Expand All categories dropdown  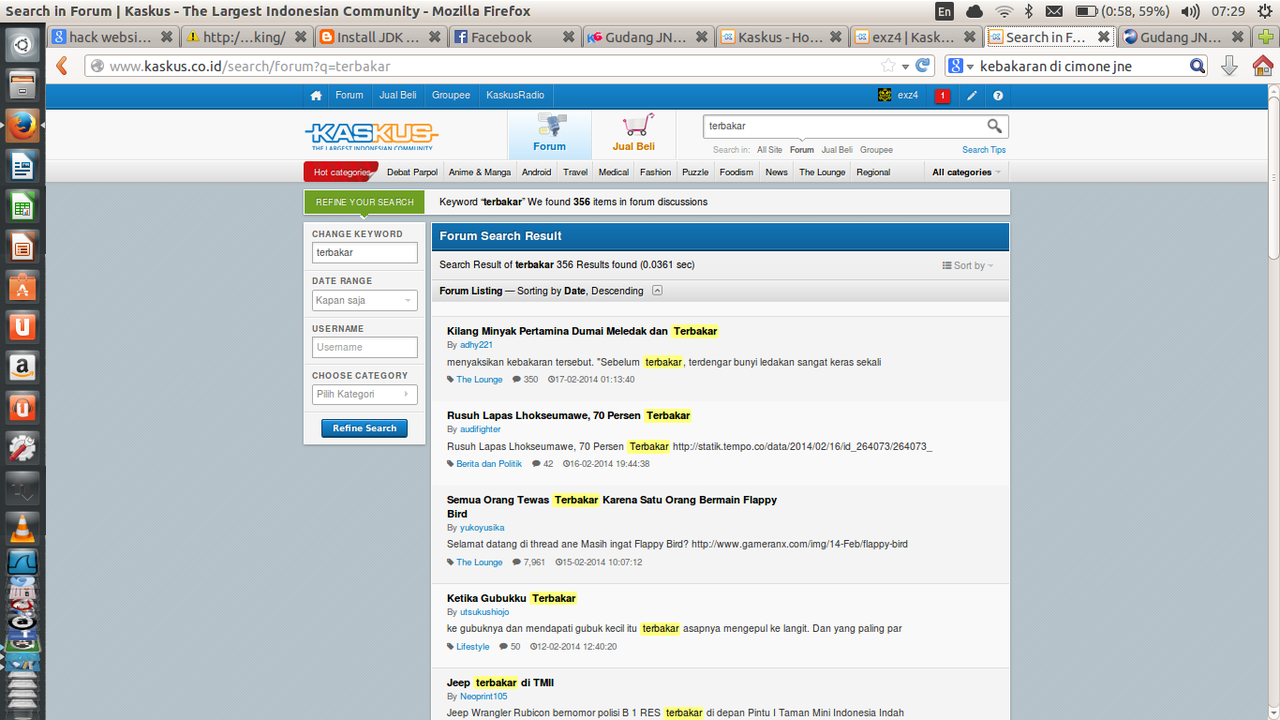[x=966, y=172]
